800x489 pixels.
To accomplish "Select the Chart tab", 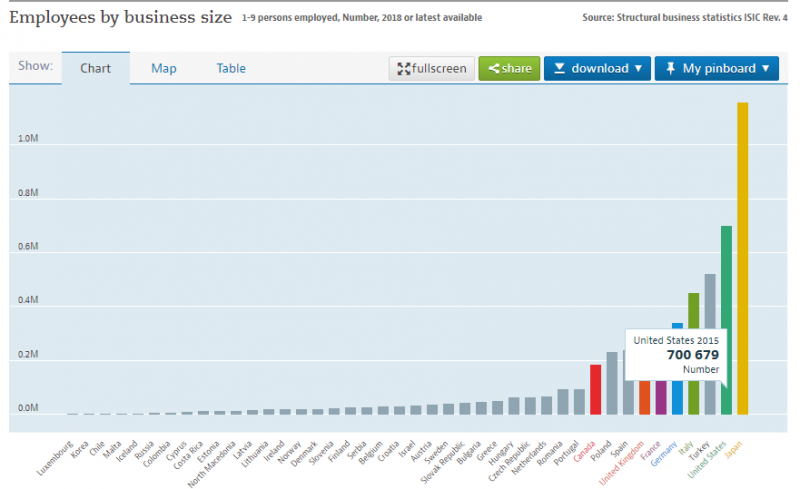I will (x=95, y=69).
